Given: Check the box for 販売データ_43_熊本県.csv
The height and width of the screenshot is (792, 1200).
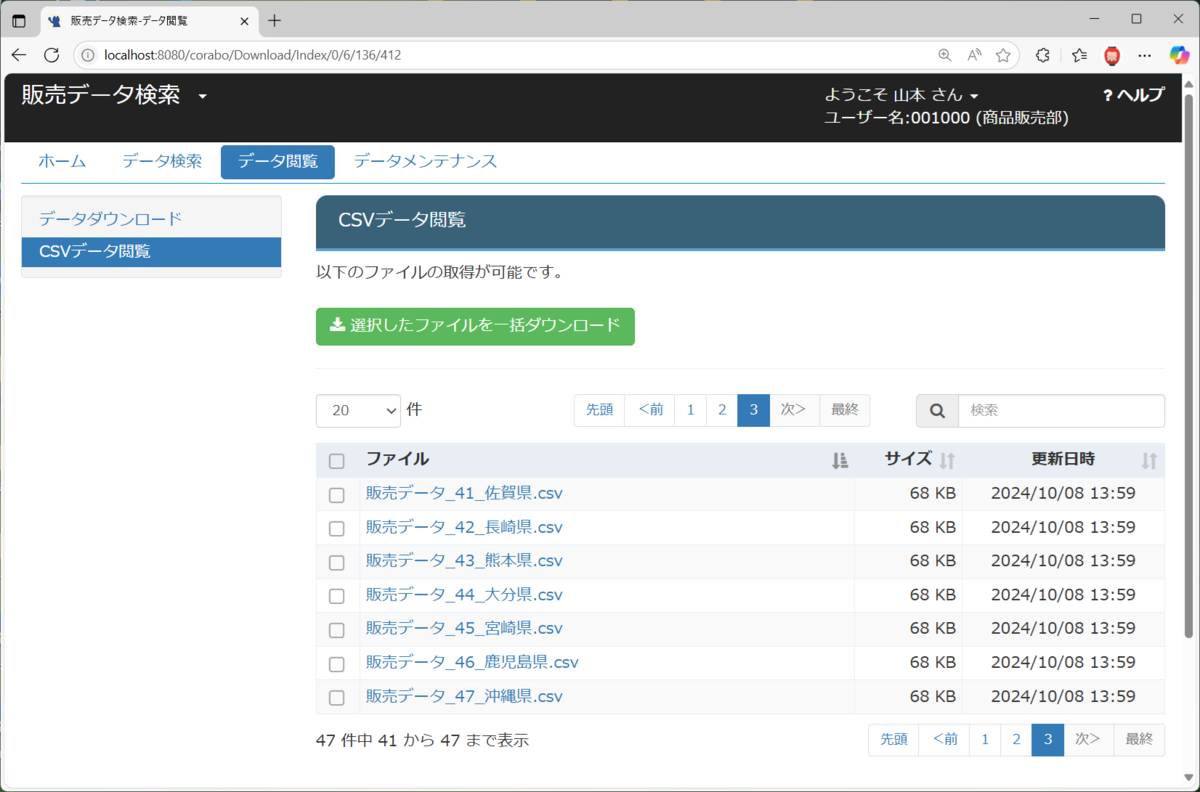Looking at the screenshot, I should [337, 563].
